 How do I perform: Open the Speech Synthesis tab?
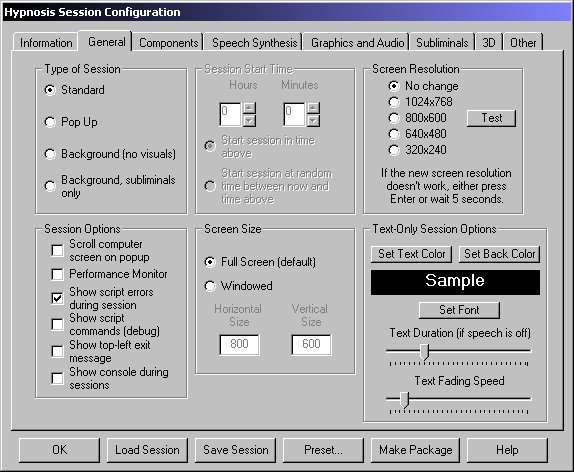(254, 42)
